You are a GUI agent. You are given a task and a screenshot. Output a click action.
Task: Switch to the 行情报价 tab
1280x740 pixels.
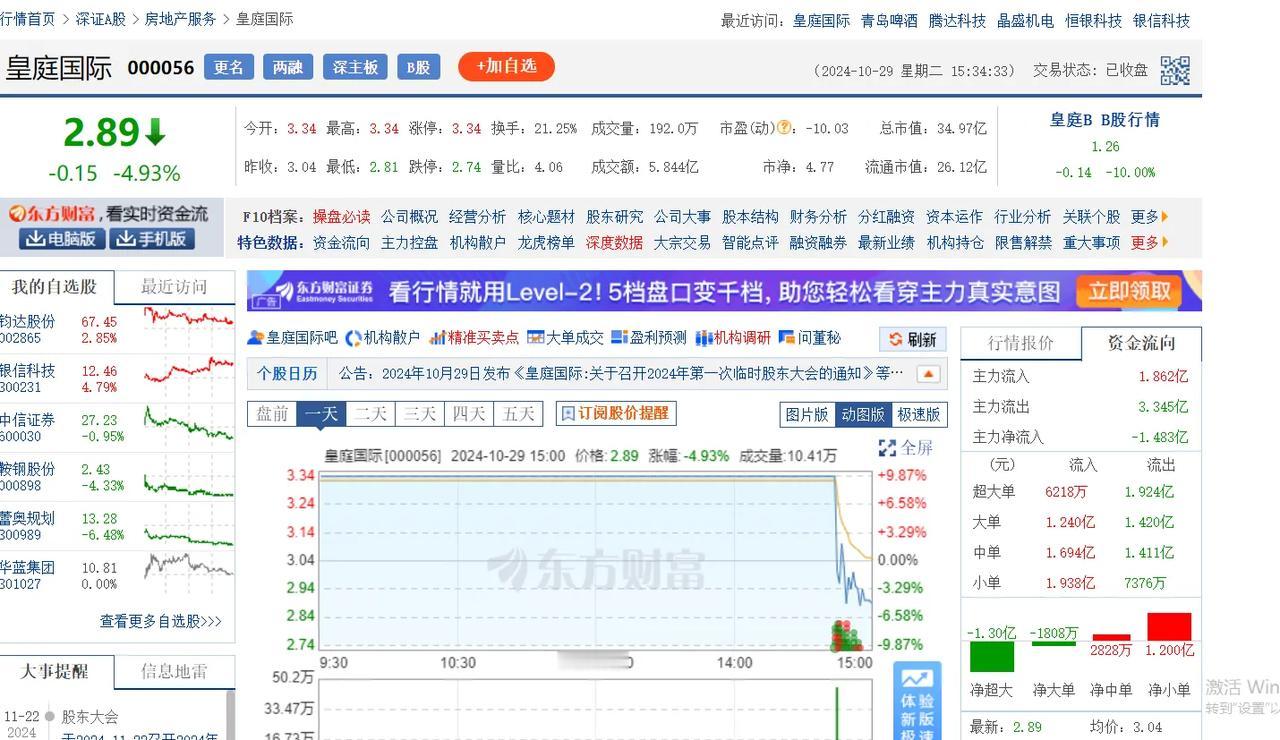tap(1021, 343)
